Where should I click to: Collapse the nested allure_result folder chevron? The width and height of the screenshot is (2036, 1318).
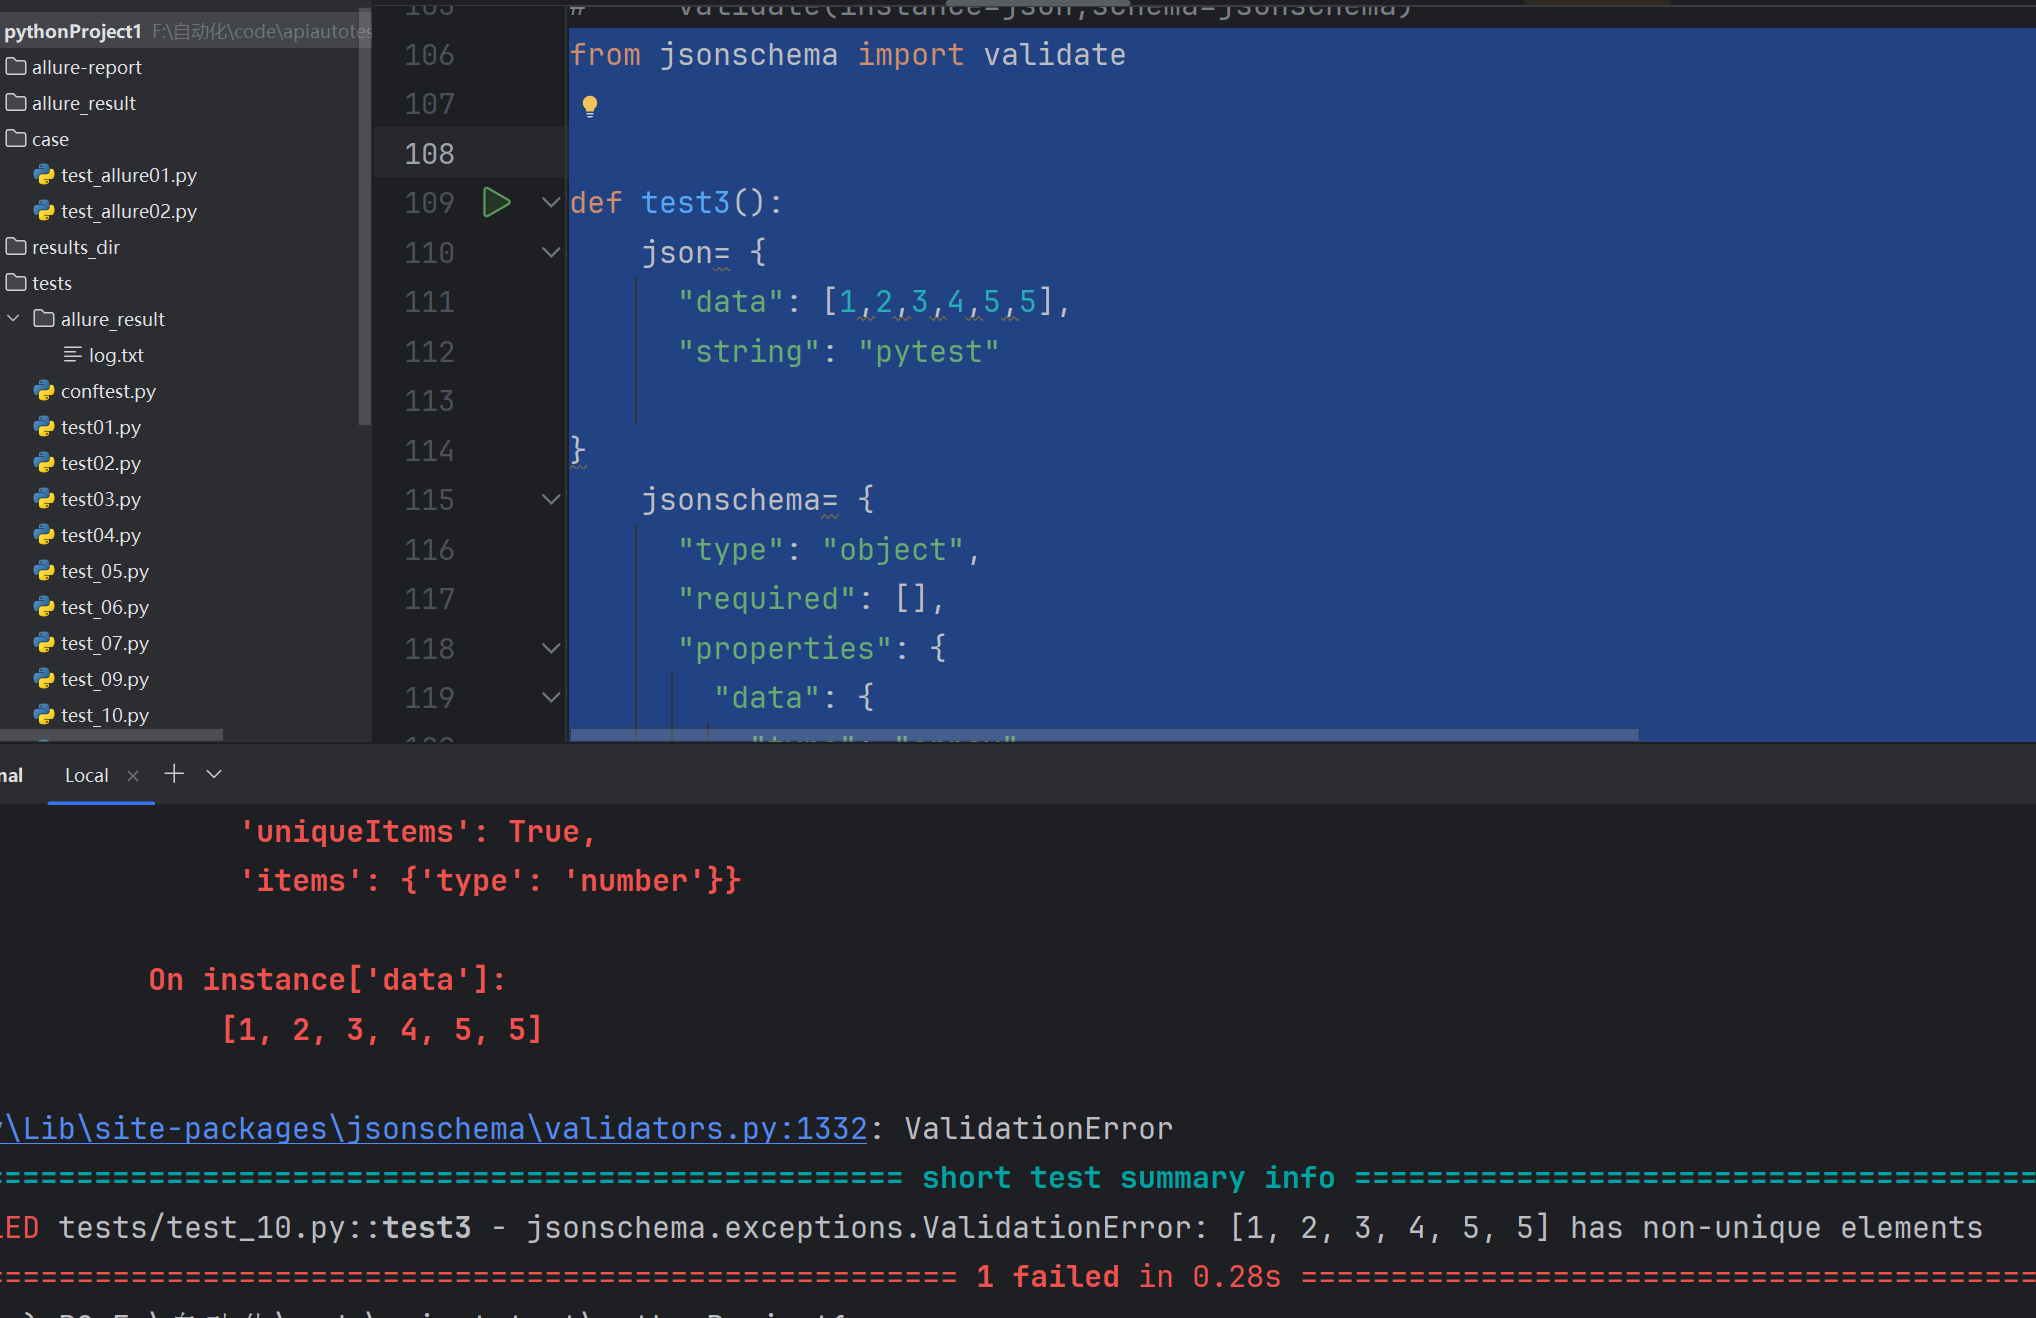(14, 319)
